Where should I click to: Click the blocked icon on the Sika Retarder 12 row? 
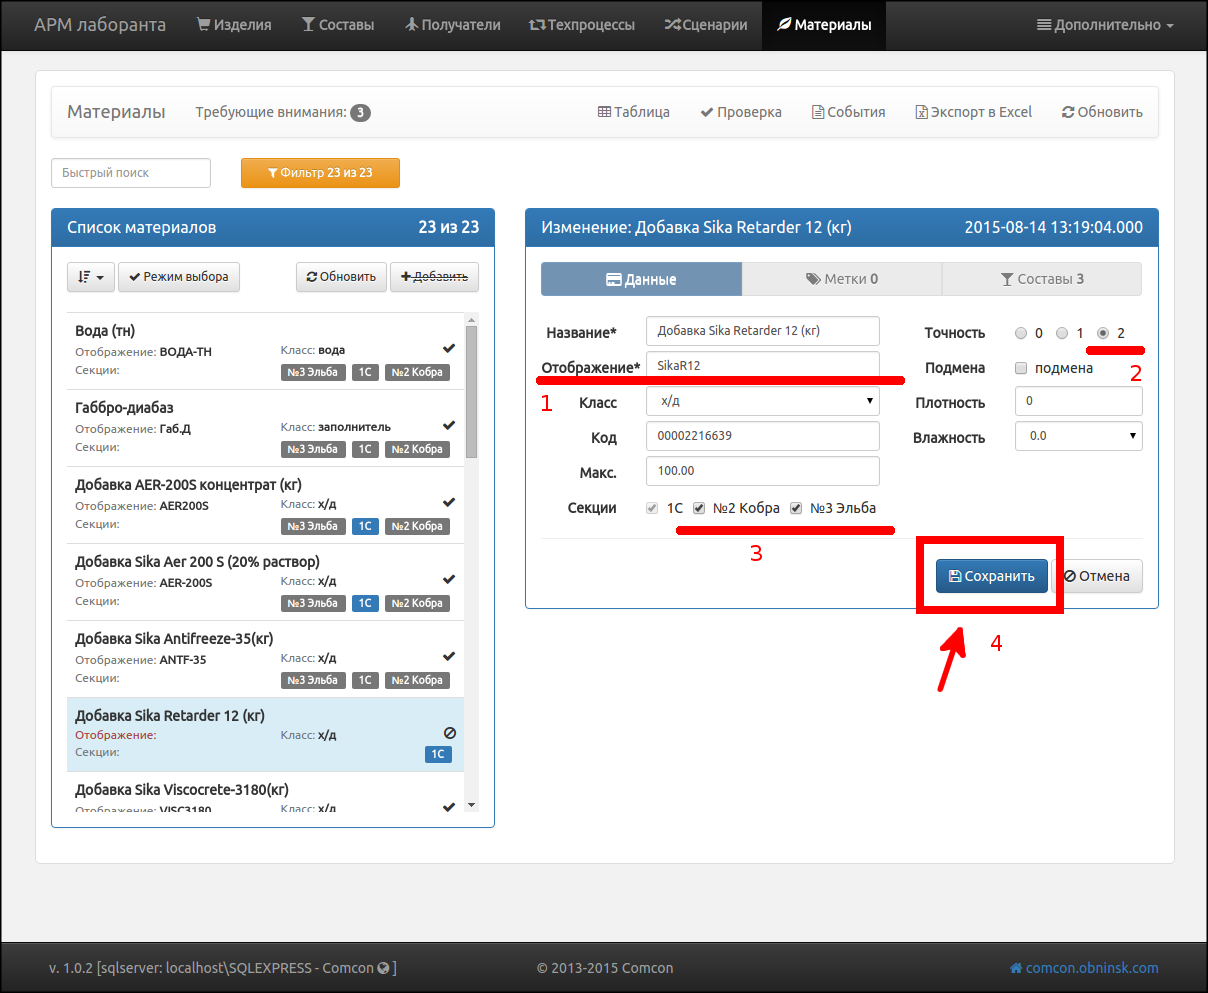(449, 733)
